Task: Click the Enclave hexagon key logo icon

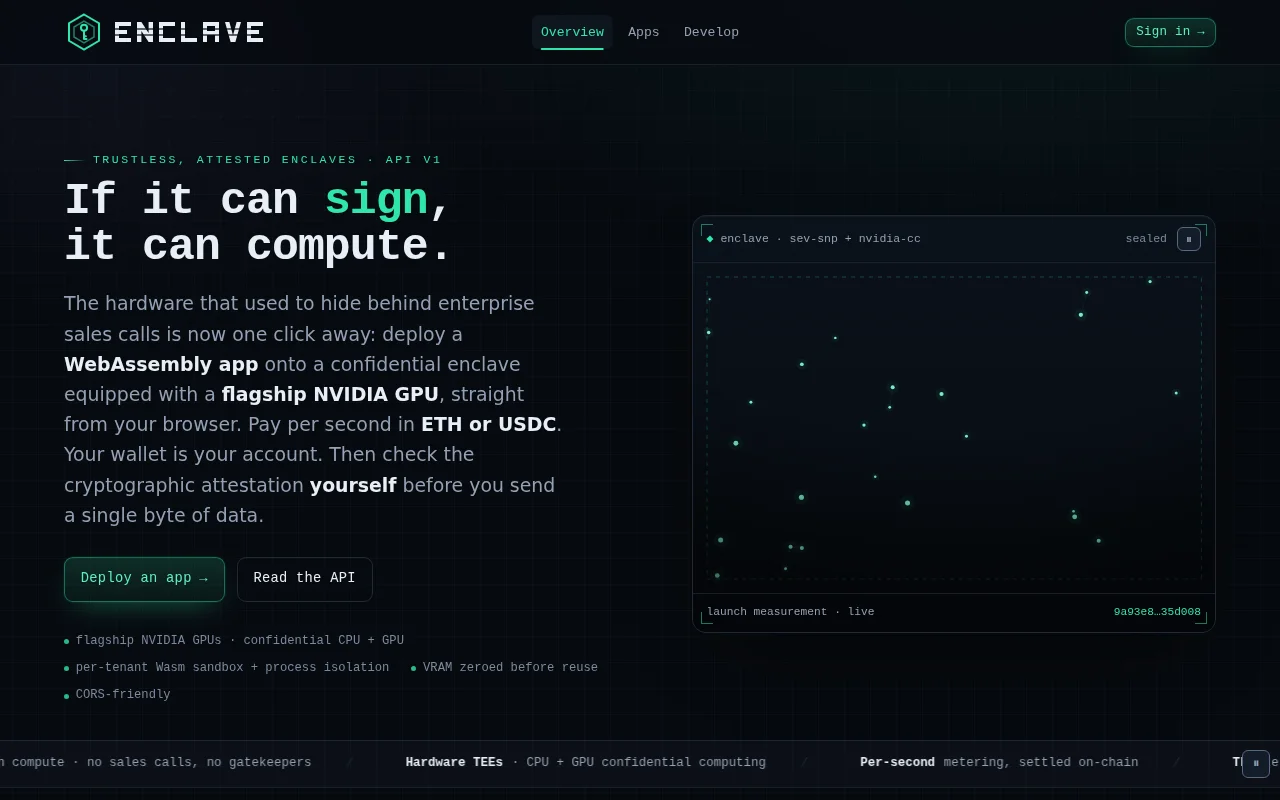Action: coord(84,32)
